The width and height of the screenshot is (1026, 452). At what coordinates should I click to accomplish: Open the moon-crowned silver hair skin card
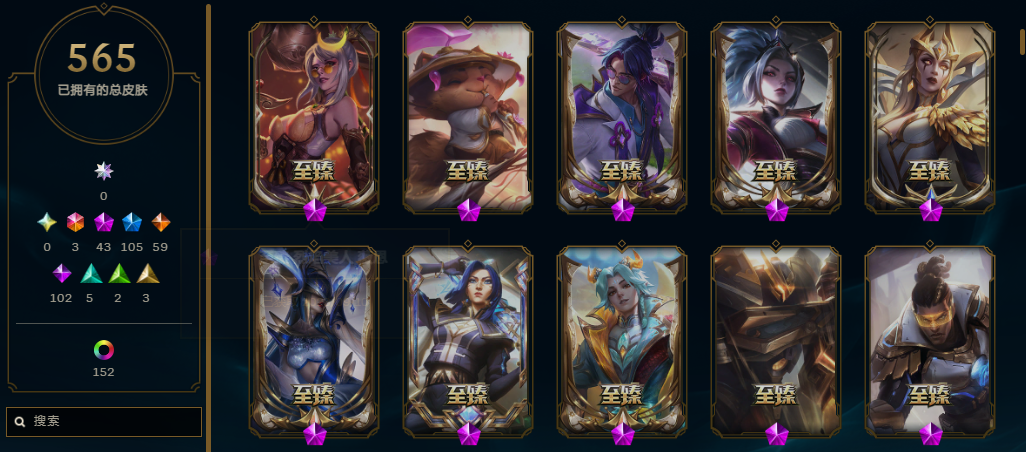(313, 118)
